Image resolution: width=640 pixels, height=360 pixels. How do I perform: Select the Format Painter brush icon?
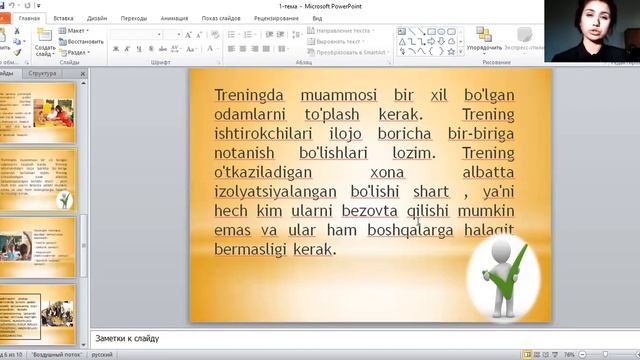tap(17, 52)
